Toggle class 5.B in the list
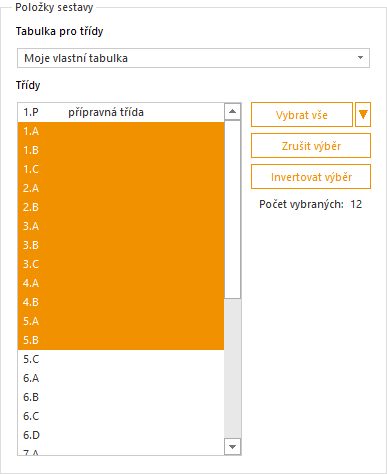This screenshot has height=474, width=387. (x=121, y=340)
